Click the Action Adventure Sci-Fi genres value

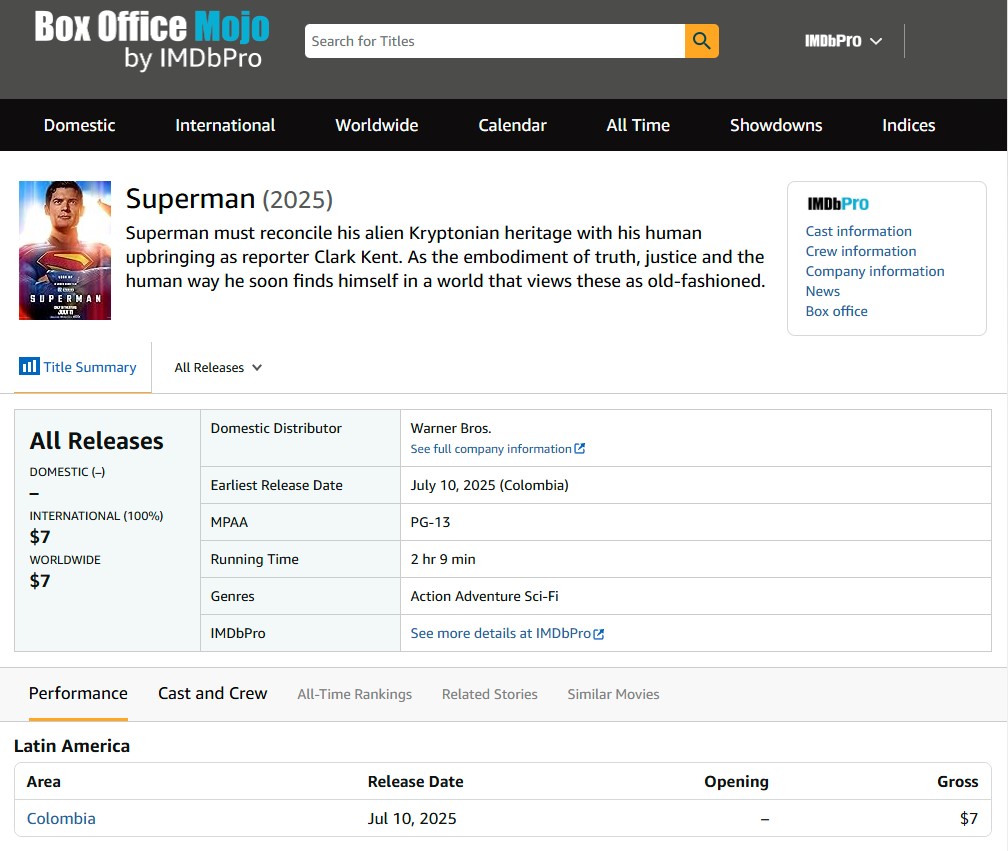point(484,596)
